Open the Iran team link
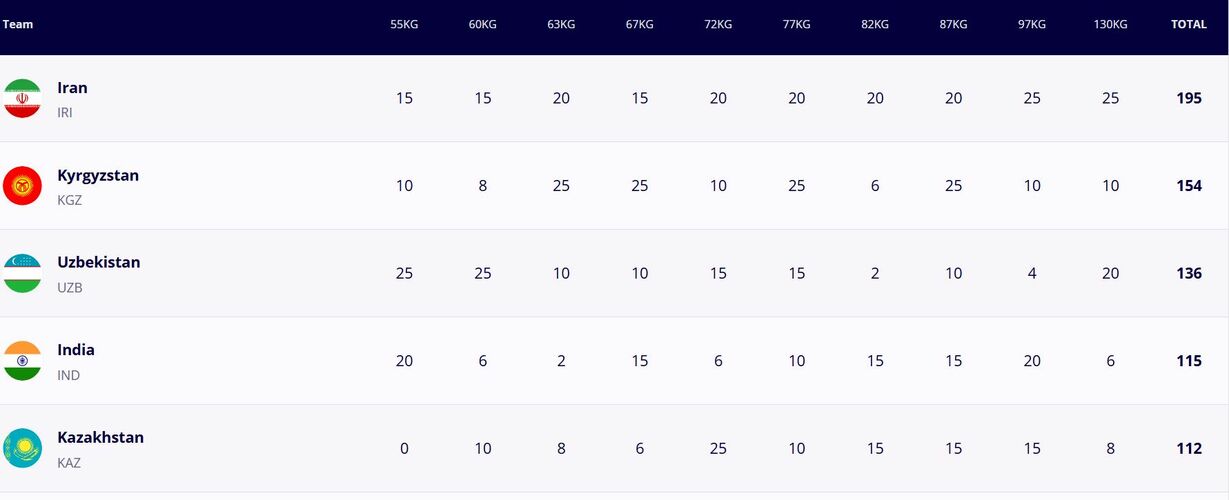The width and height of the screenshot is (1229, 500). (72, 88)
